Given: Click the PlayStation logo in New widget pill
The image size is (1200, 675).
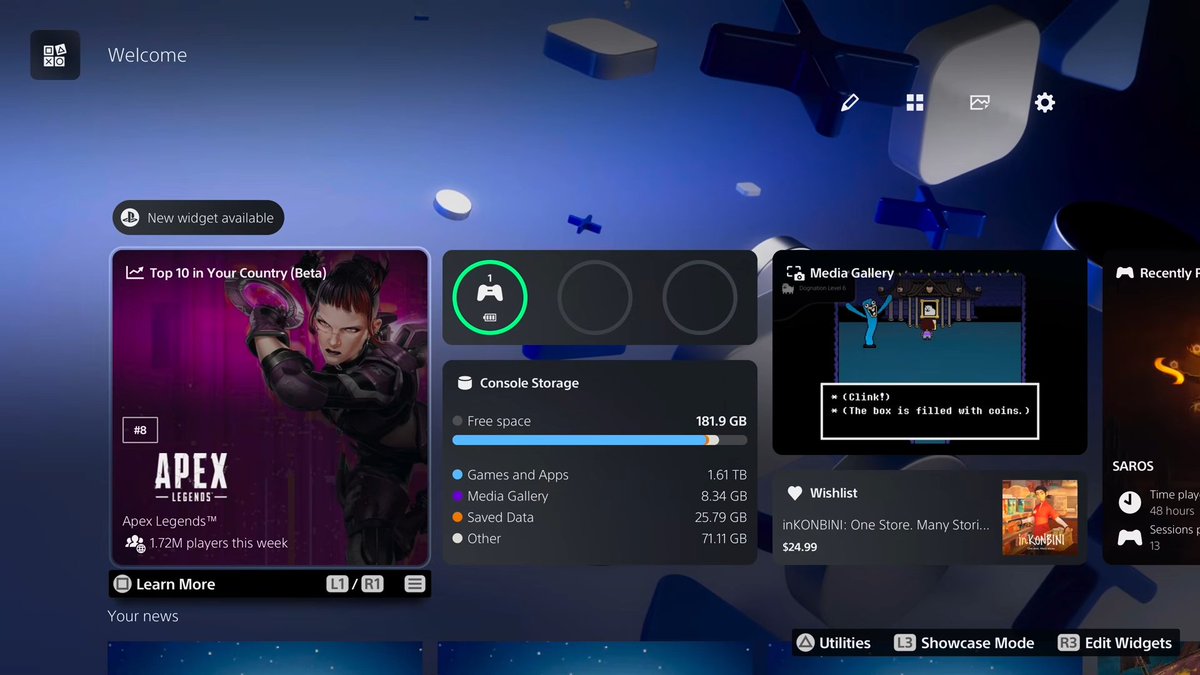Looking at the screenshot, I should [130, 218].
